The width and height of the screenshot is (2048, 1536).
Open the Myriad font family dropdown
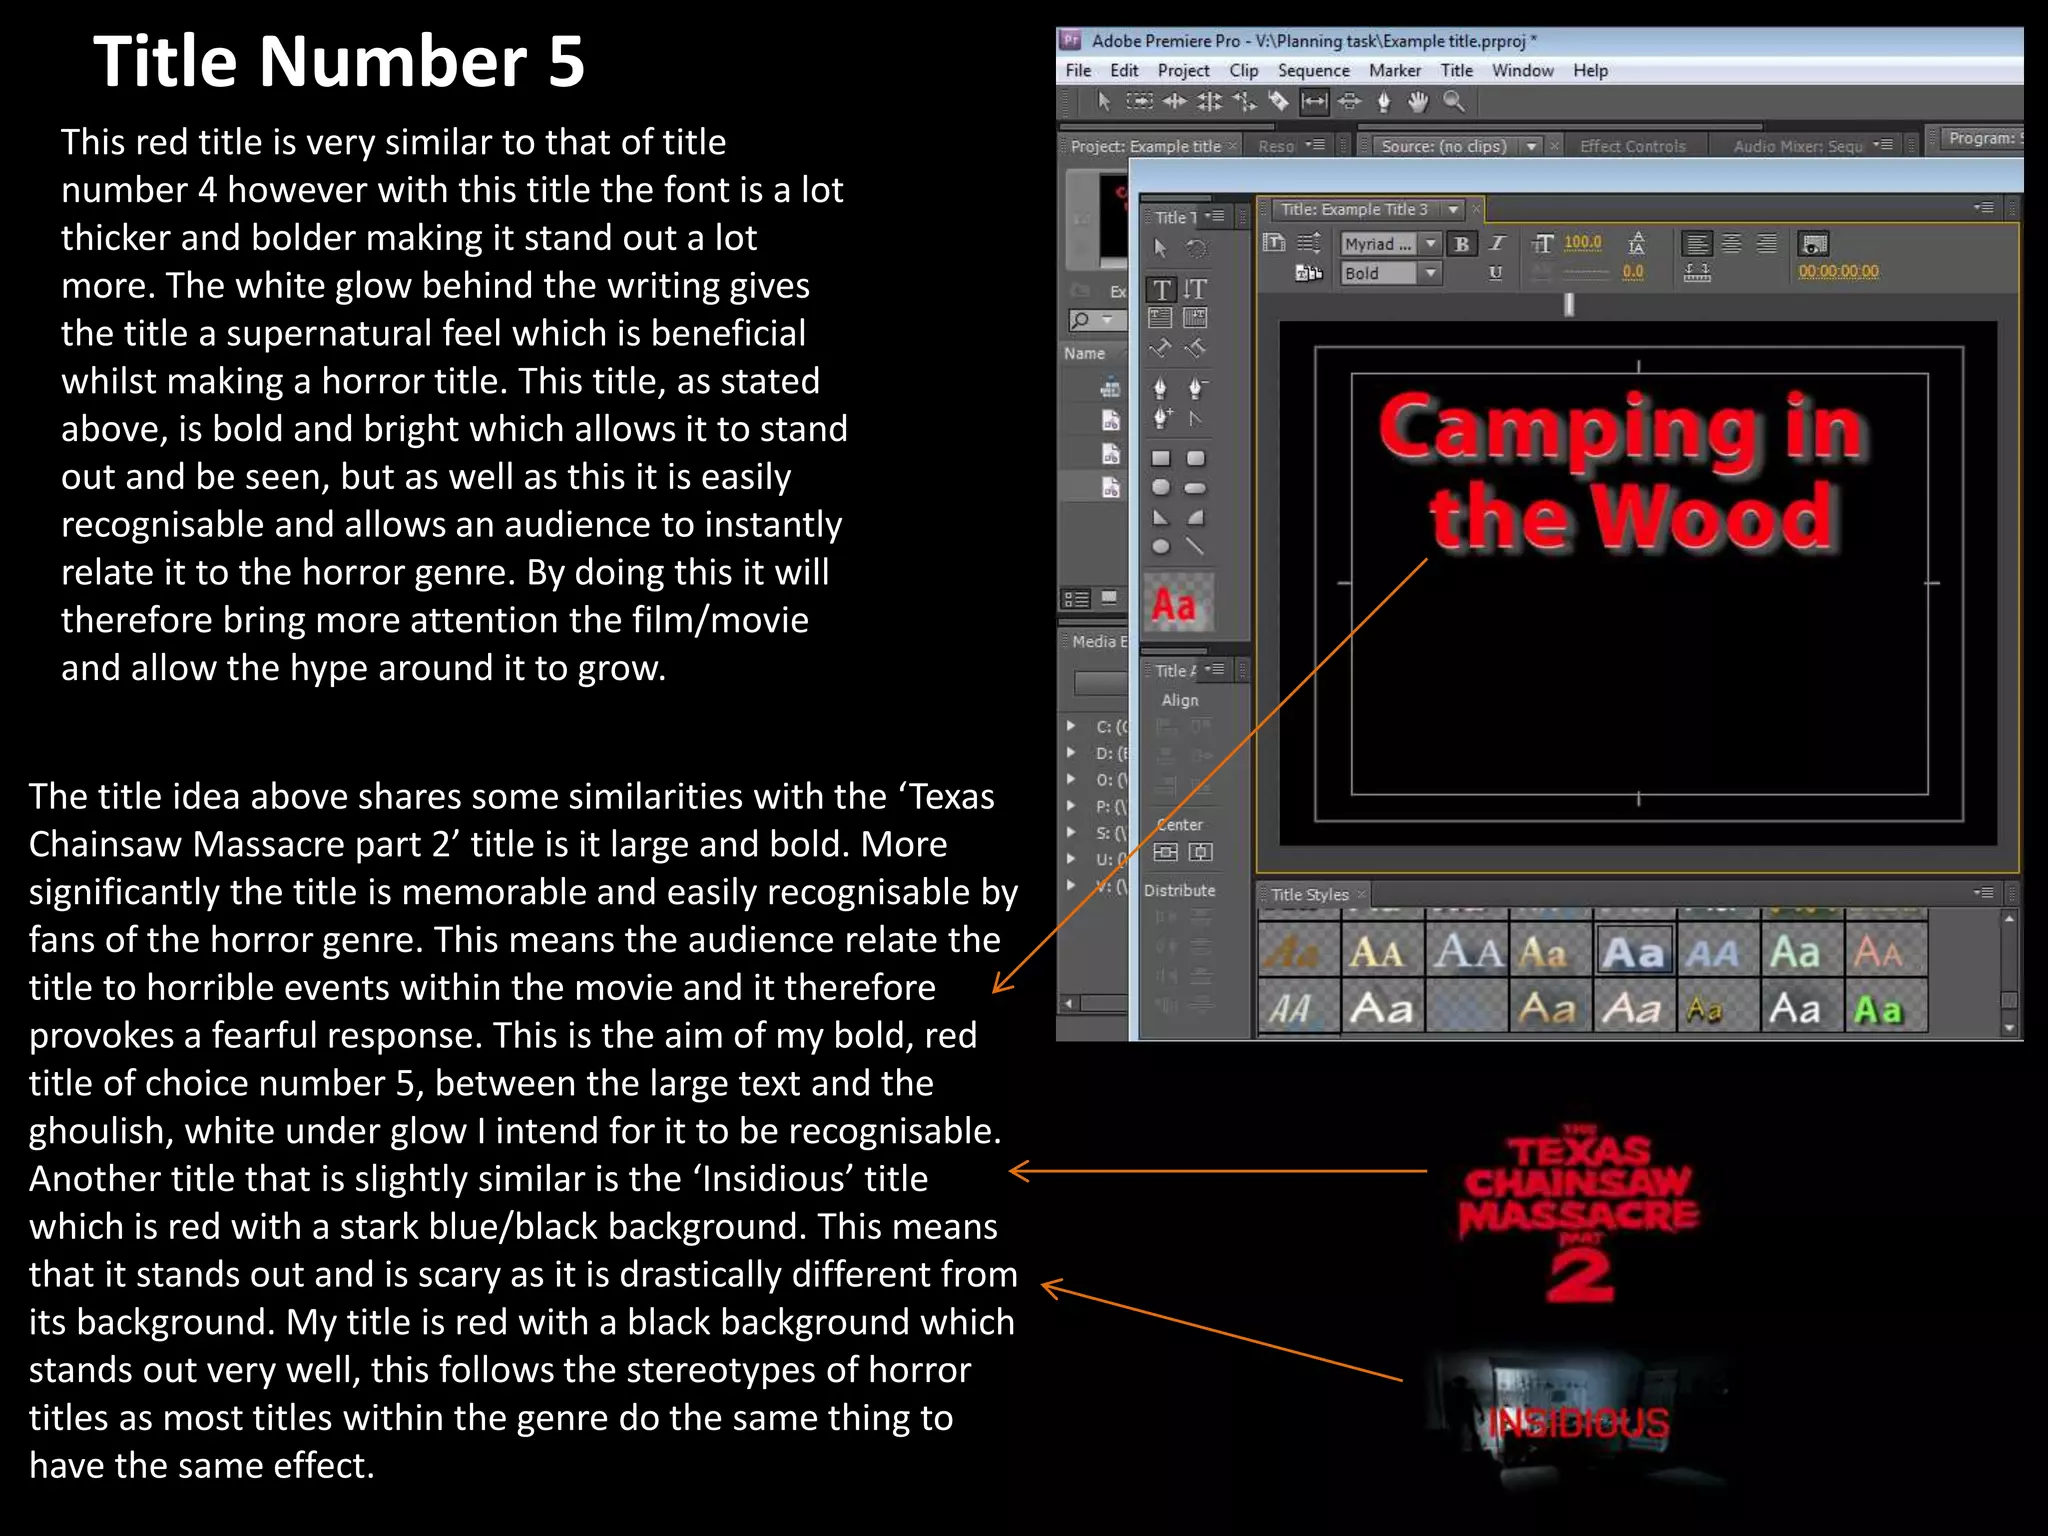pyautogui.click(x=1431, y=244)
